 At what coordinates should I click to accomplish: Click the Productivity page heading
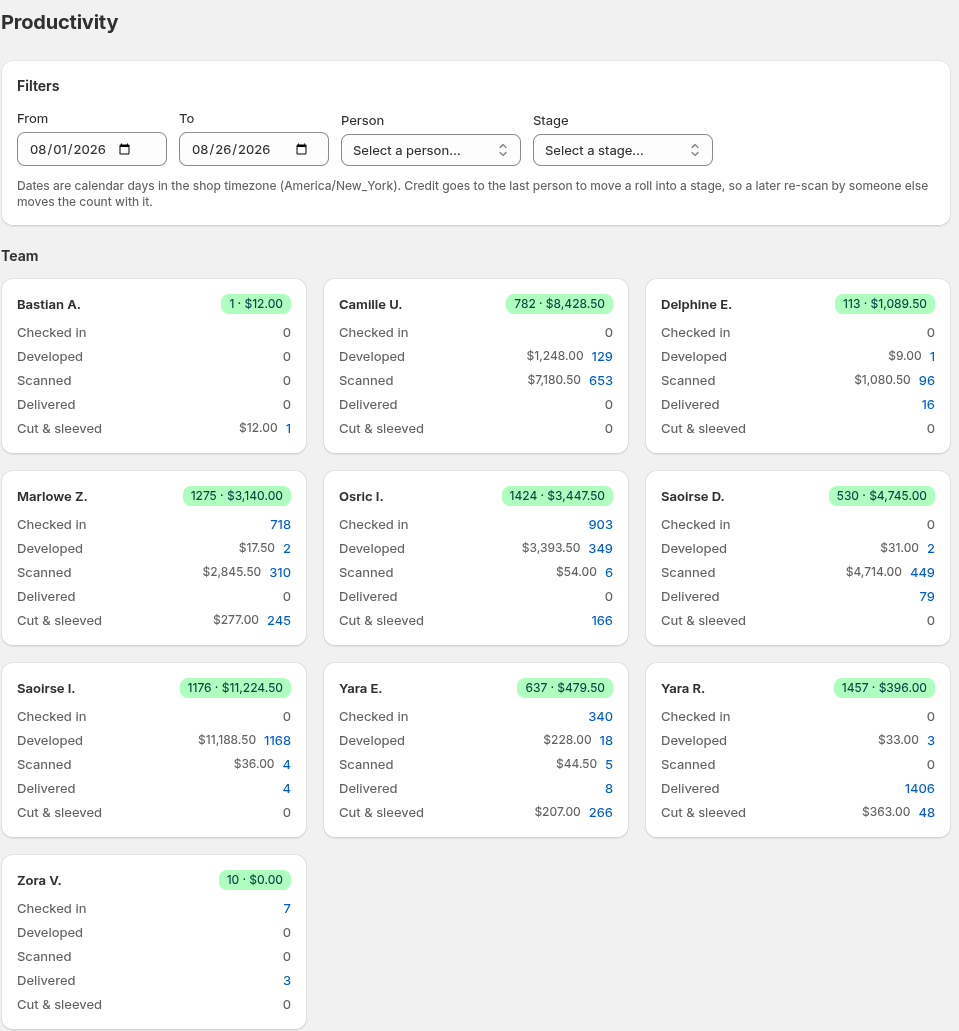point(59,22)
